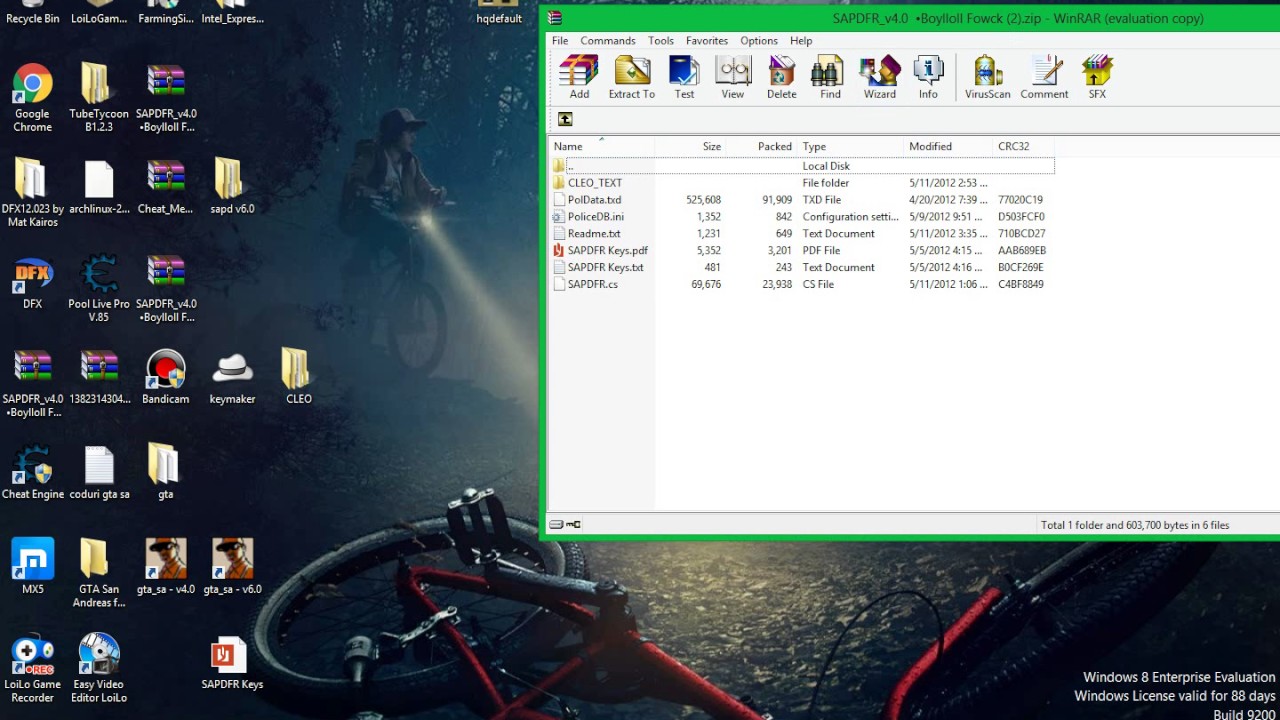
Task: Open the 'coduri gta sa' text file
Action: [x=99, y=472]
